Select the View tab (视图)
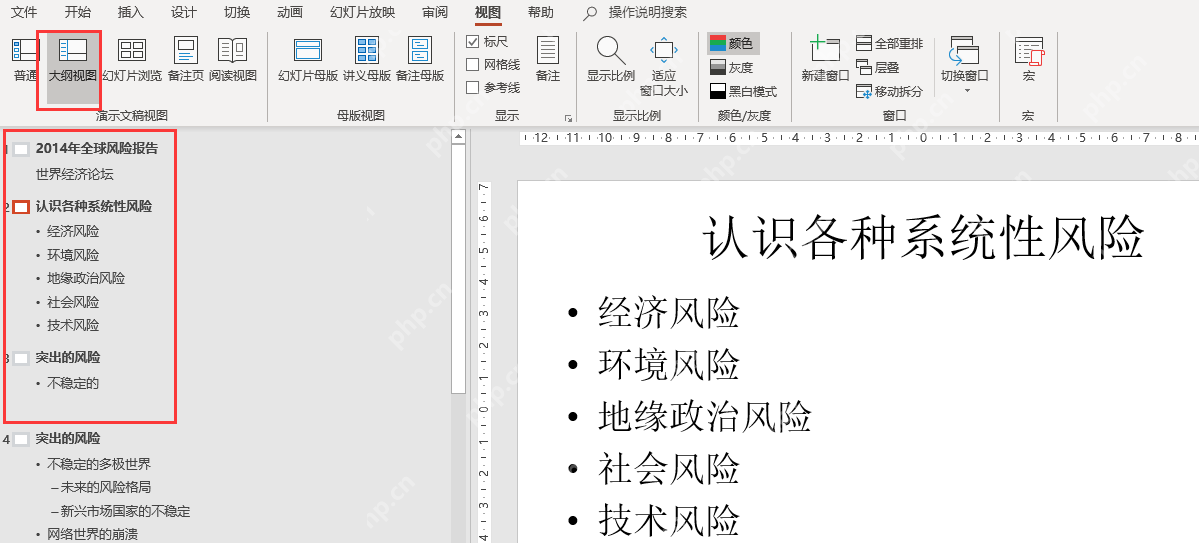Screen dimensions: 1199x543 click(x=488, y=12)
